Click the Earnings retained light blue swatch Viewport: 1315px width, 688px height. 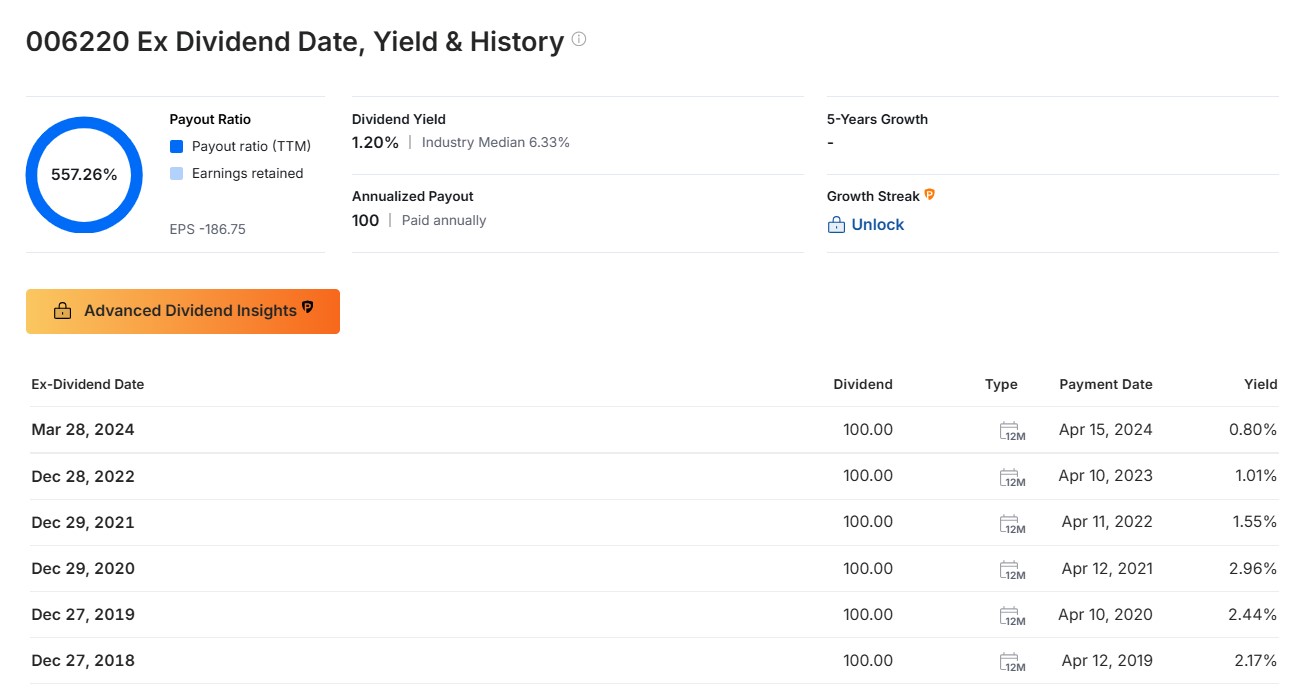(176, 173)
